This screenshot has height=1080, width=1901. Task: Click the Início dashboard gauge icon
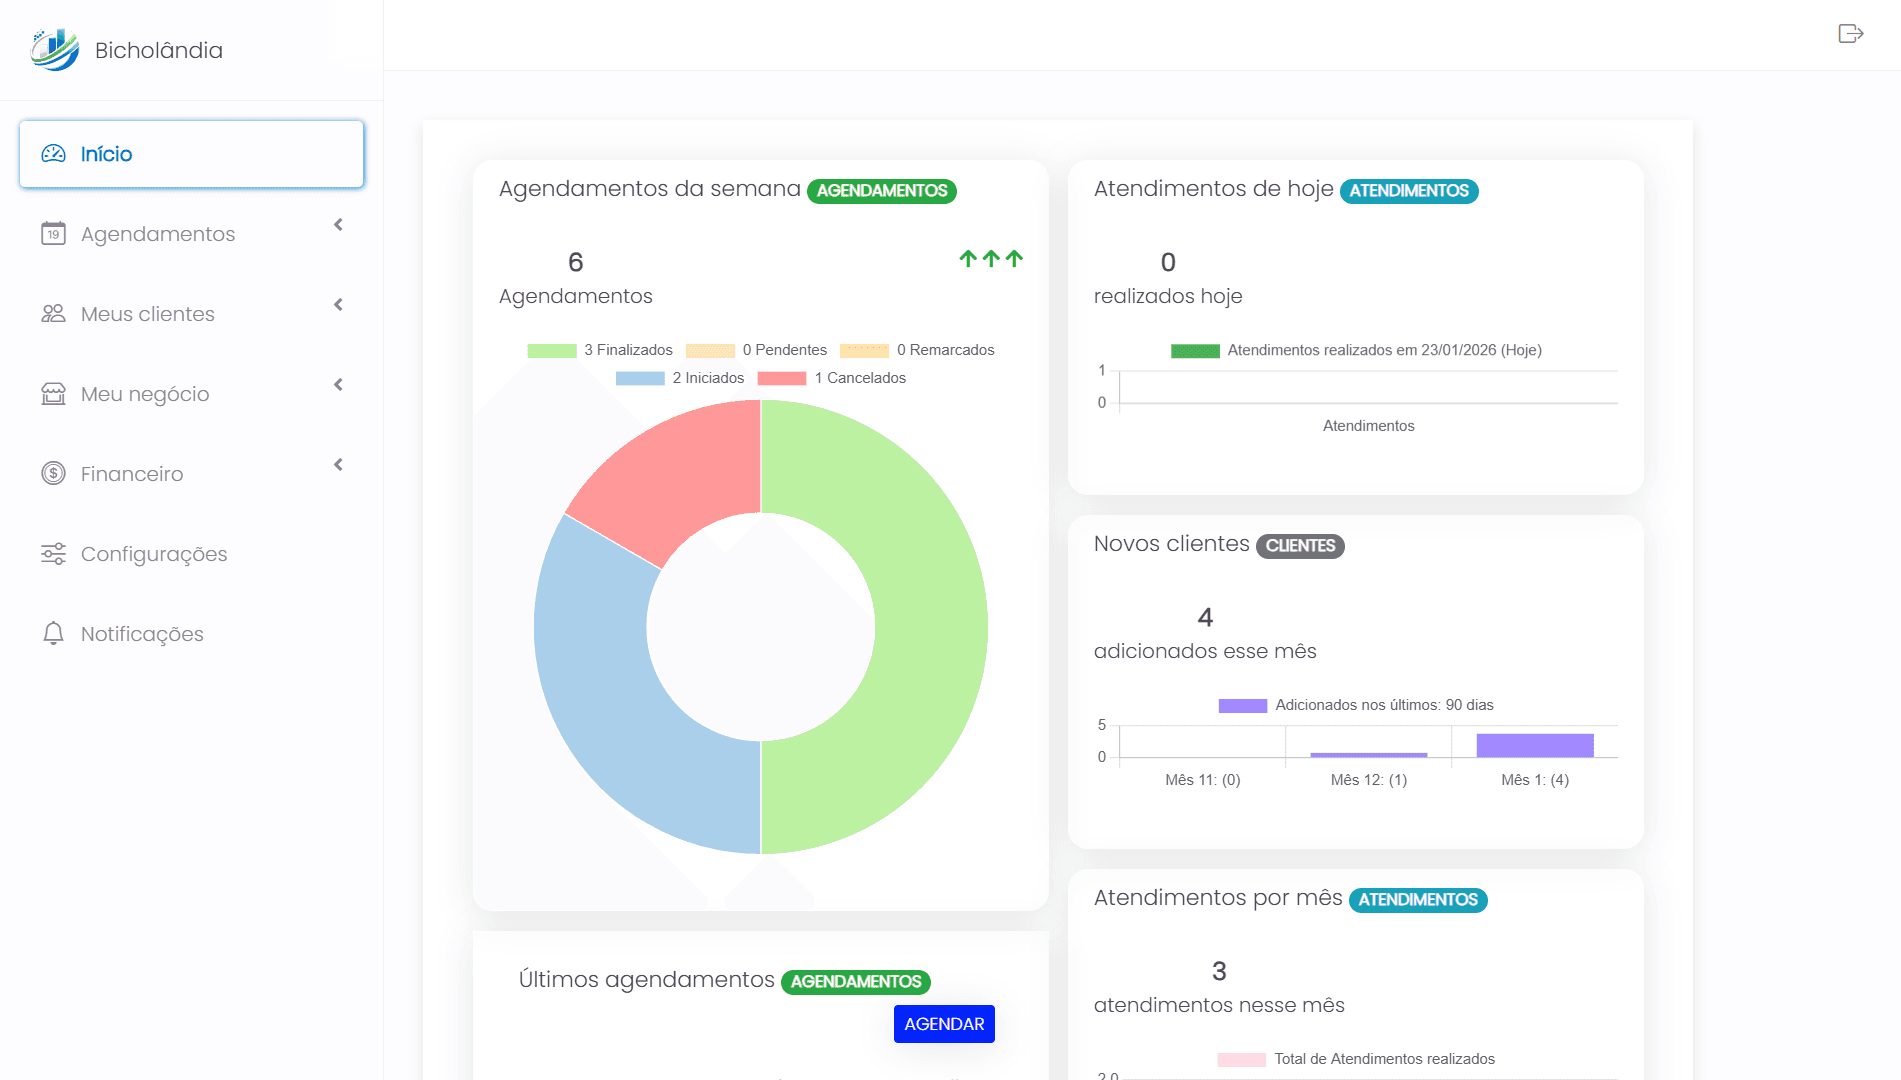click(x=53, y=154)
